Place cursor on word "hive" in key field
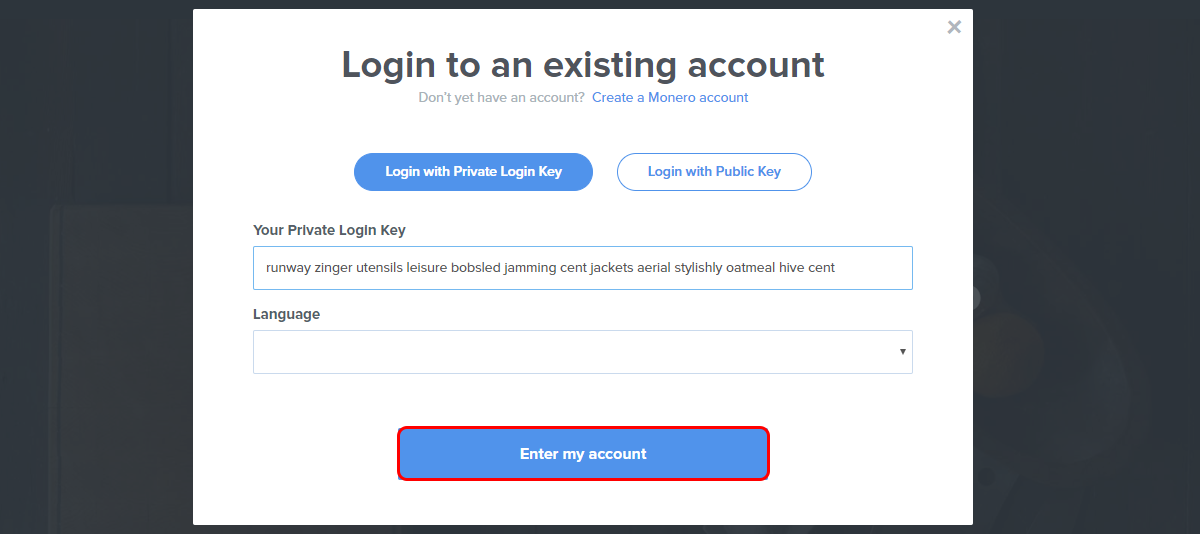This screenshot has width=1200, height=534. pyautogui.click(x=791, y=268)
